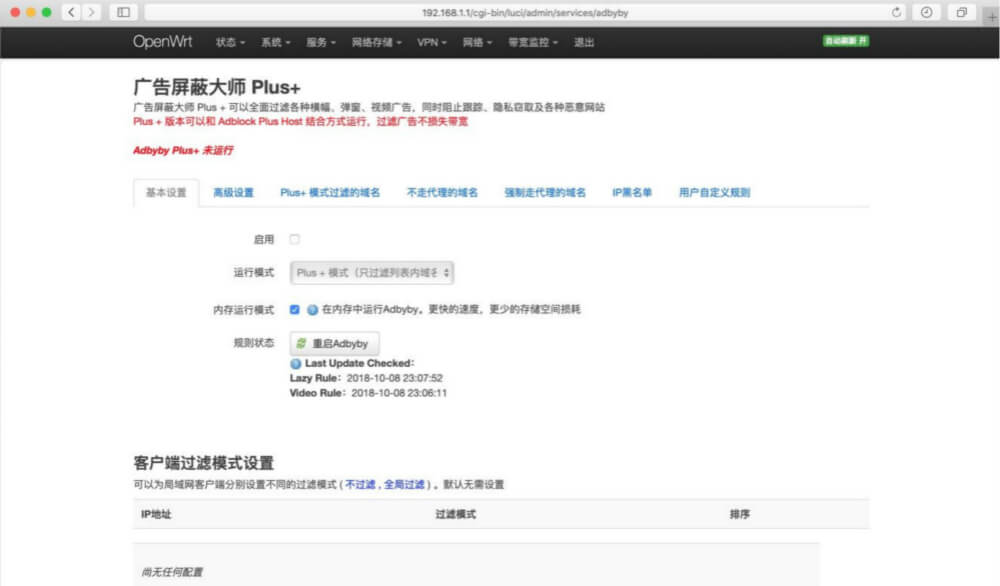Click the browser reload icon in address bar
Viewport: 1000px width, 586px height.
tap(897, 13)
